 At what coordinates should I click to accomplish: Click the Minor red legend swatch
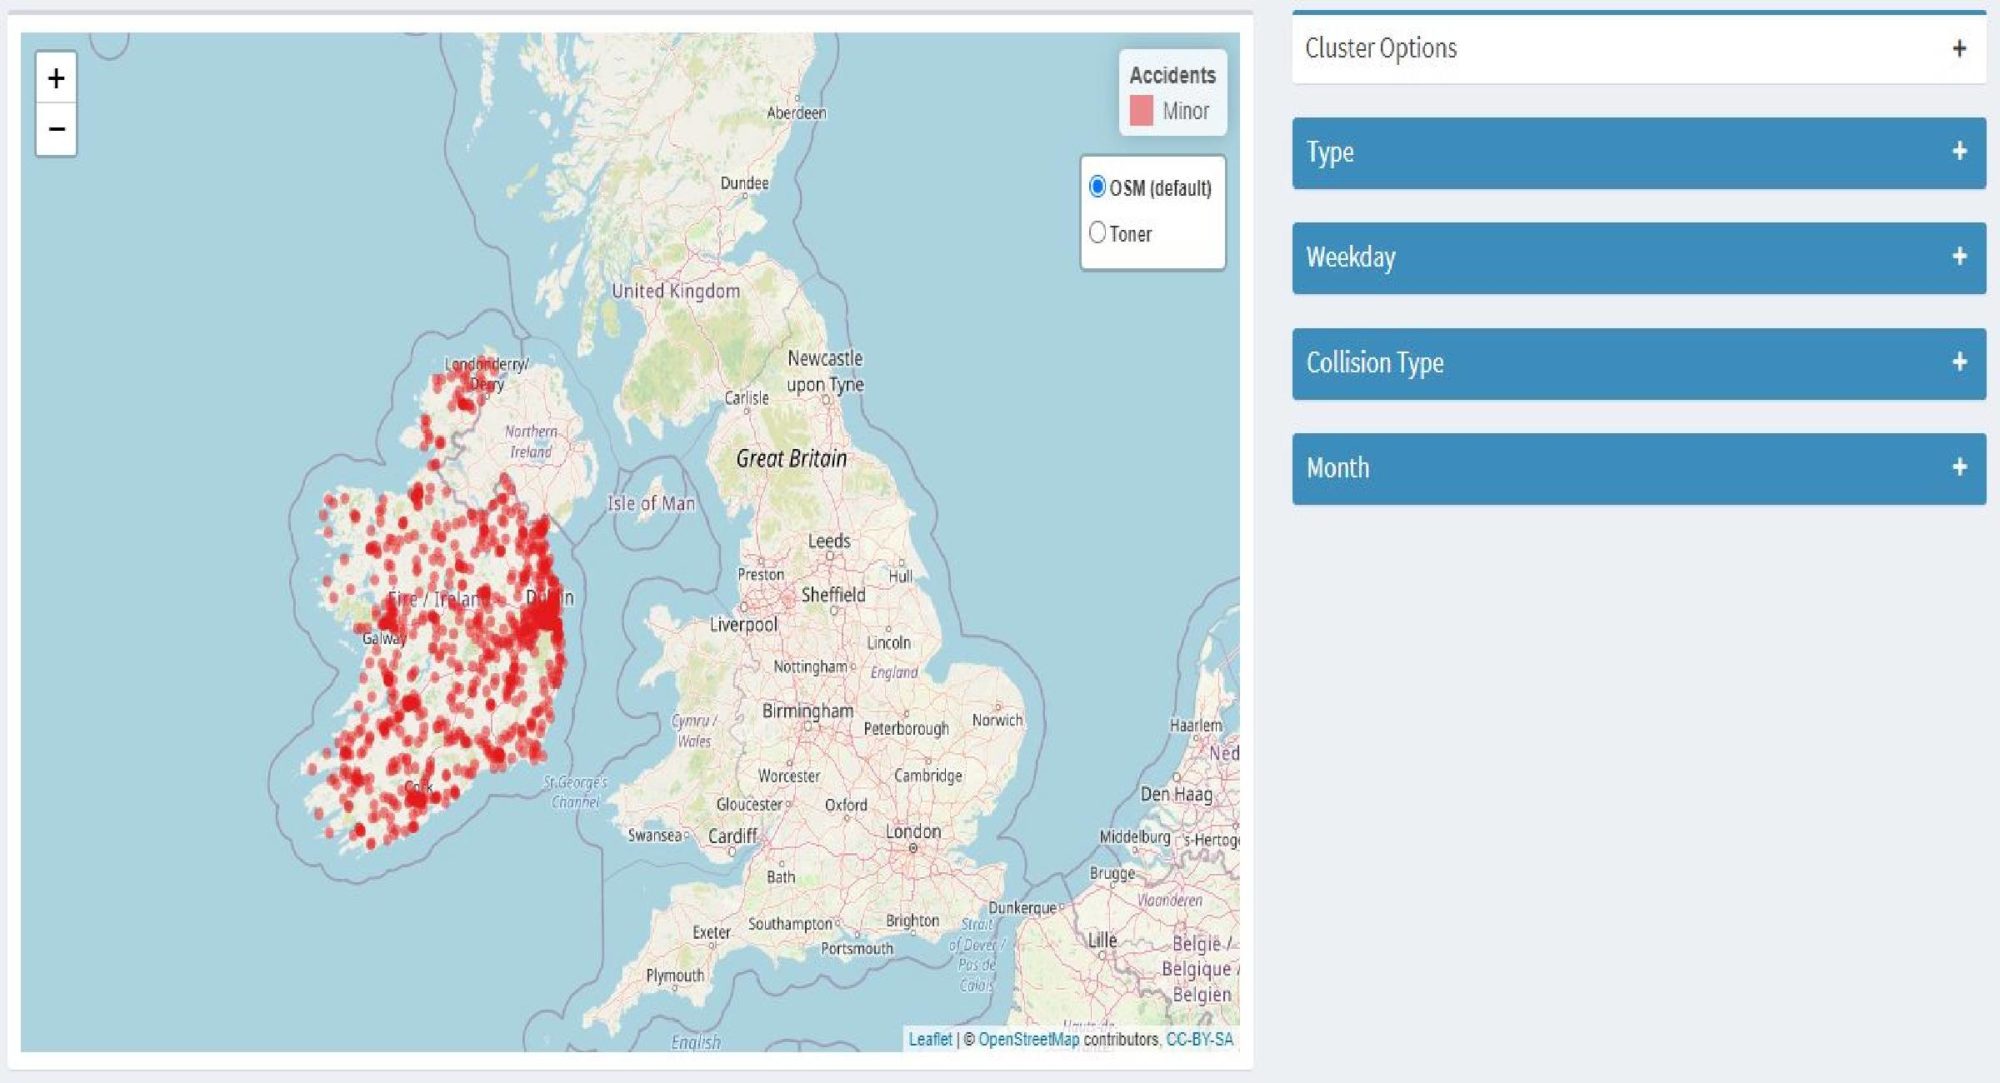click(x=1141, y=111)
